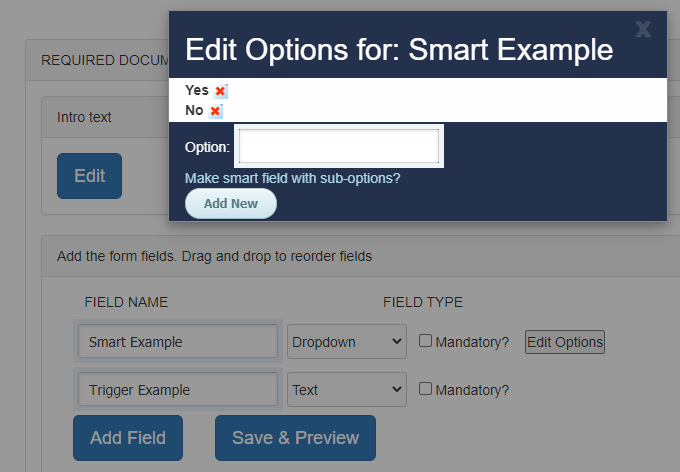This screenshot has height=472, width=680.
Task: Delete the Yes option with red cross
Action: point(220,91)
